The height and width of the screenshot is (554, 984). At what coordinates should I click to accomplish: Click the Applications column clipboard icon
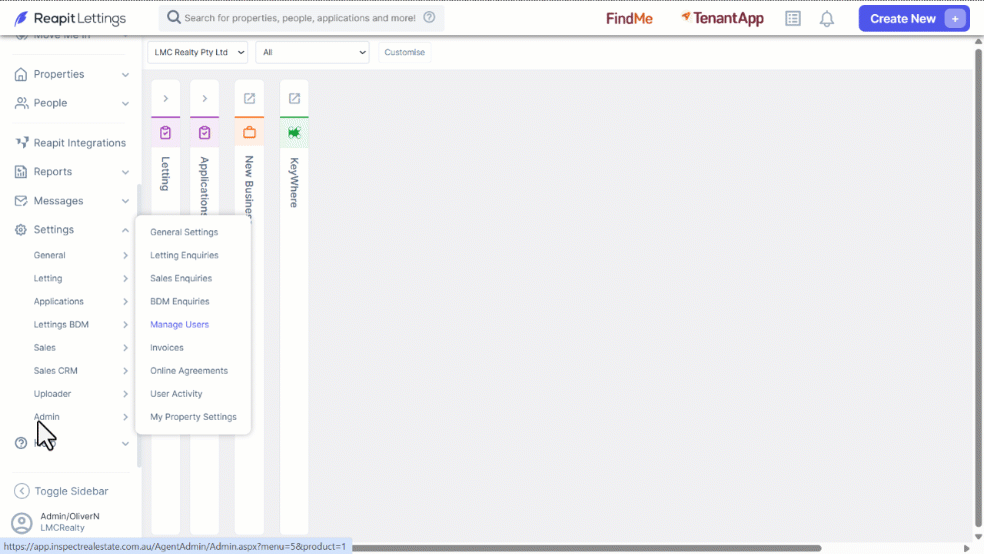tap(205, 132)
